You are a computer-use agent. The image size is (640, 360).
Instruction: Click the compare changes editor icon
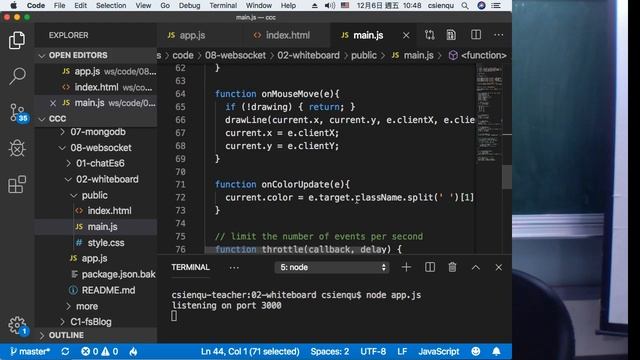coord(429,35)
